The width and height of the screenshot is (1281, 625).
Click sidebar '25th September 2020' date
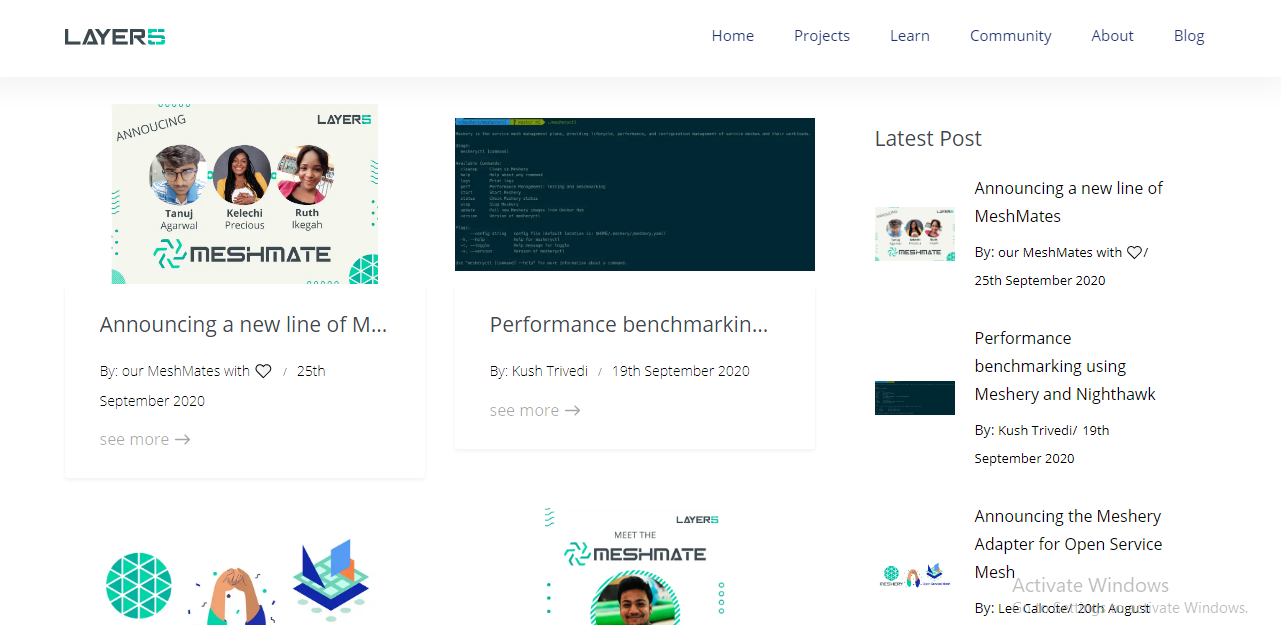point(1040,281)
